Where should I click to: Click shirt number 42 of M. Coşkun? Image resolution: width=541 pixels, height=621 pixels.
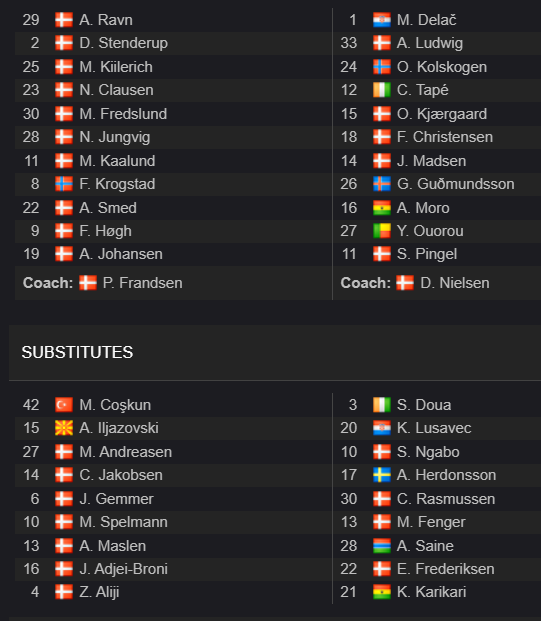[31, 405]
